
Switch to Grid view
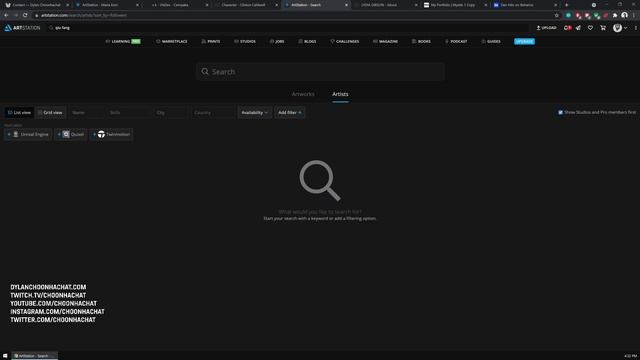50,112
